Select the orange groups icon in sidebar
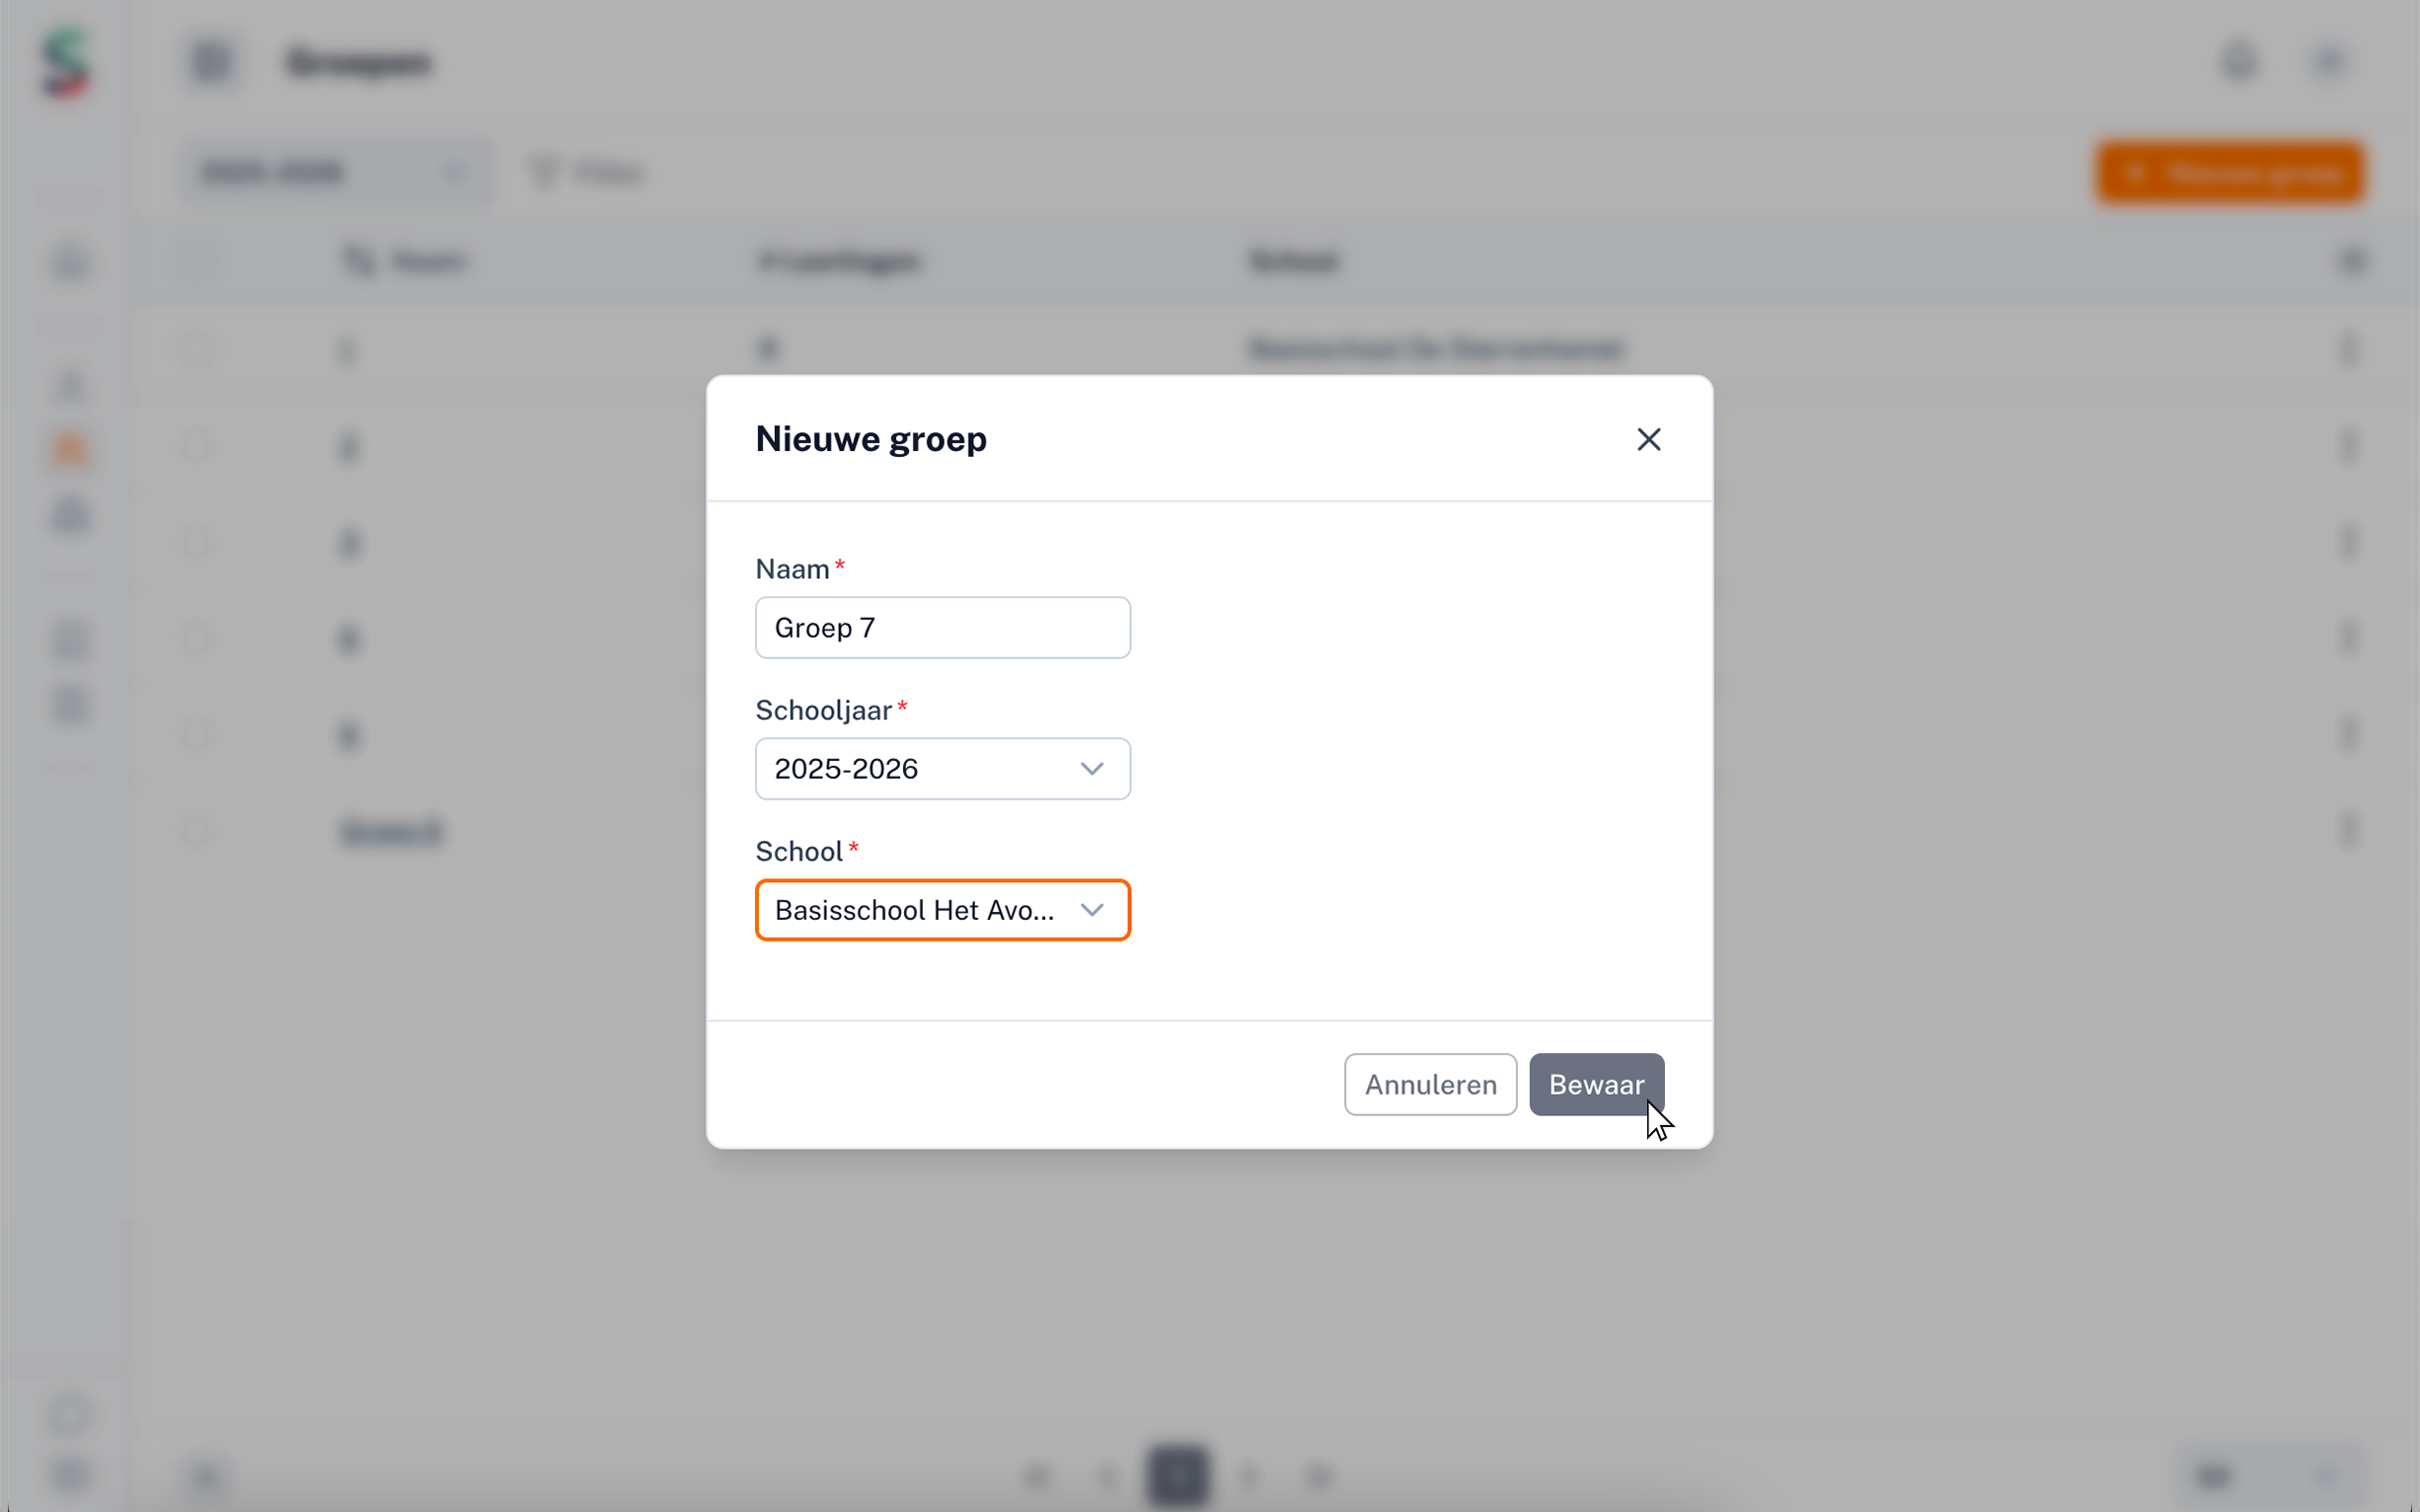Screen dimensions: 2420x1512 tap(70, 451)
